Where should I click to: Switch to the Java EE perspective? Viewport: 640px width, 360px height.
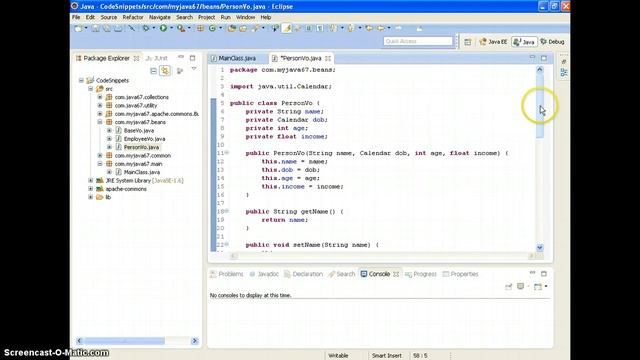(x=493, y=42)
